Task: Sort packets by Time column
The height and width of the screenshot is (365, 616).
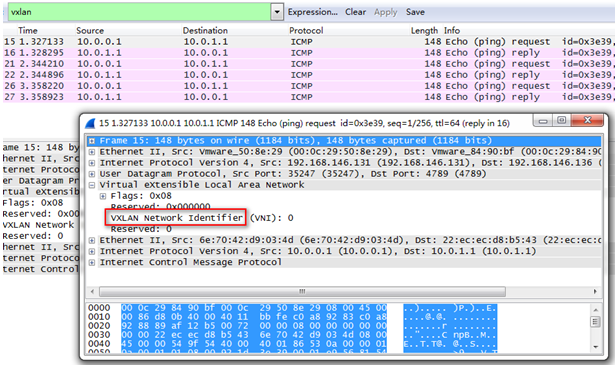Action: point(28,30)
